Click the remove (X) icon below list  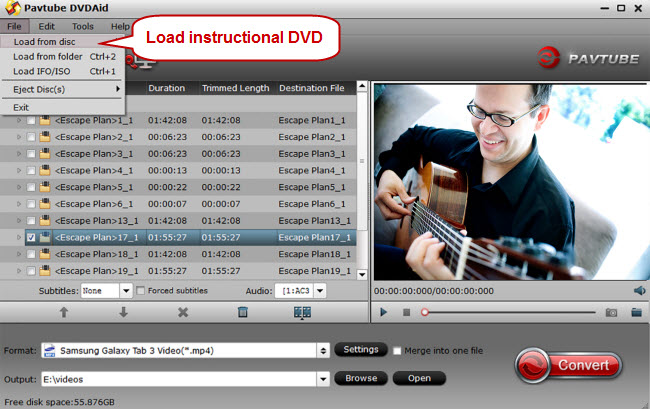click(x=183, y=312)
